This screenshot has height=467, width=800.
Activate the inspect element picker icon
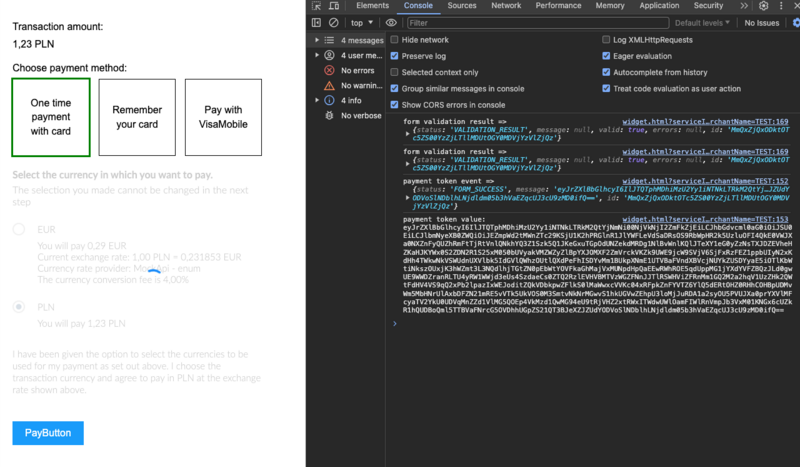(316, 6)
